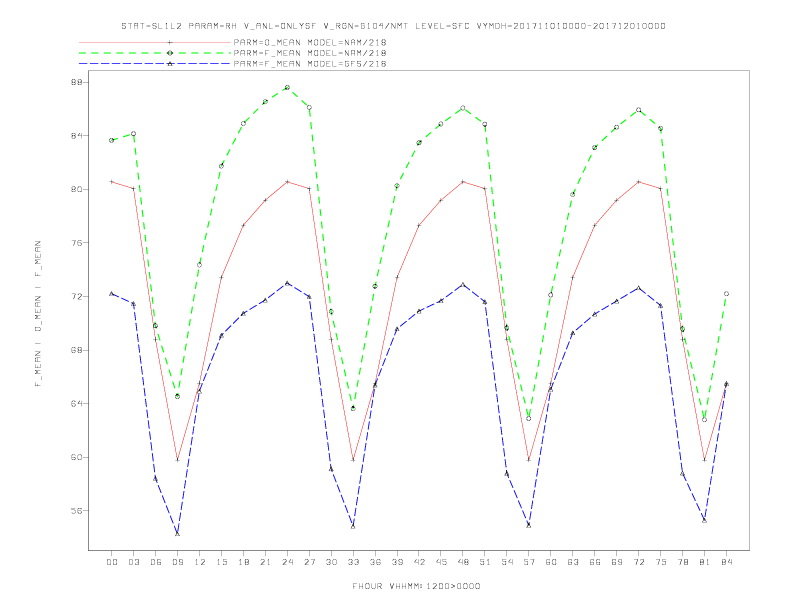This screenshot has width=792, height=612.
Task: Click x-axis tick label 75
Action: tap(661, 562)
